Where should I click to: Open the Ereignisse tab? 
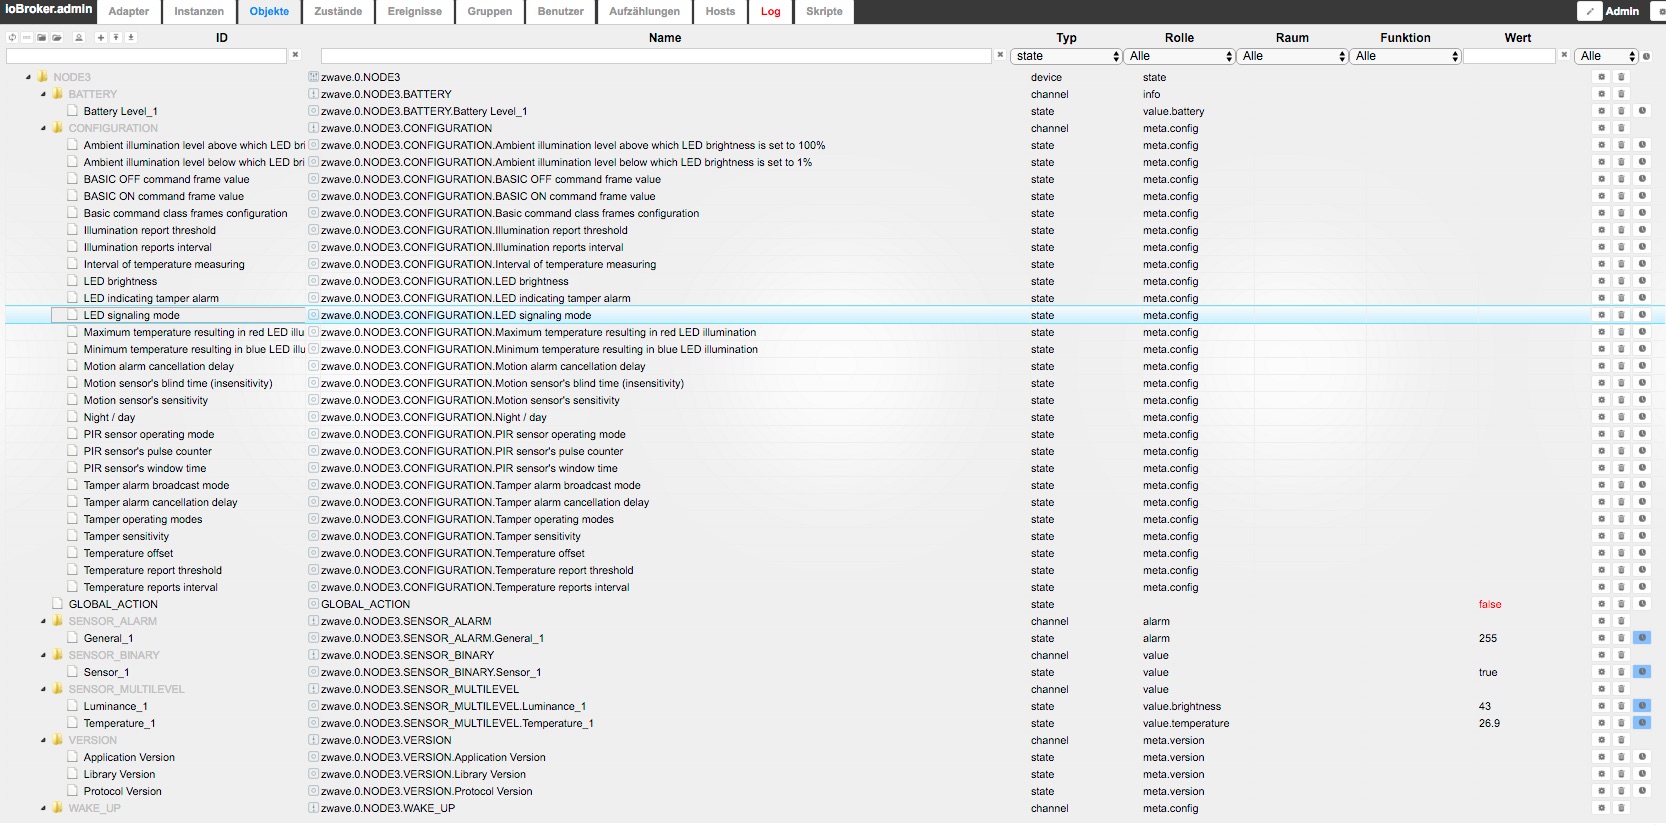tap(415, 12)
